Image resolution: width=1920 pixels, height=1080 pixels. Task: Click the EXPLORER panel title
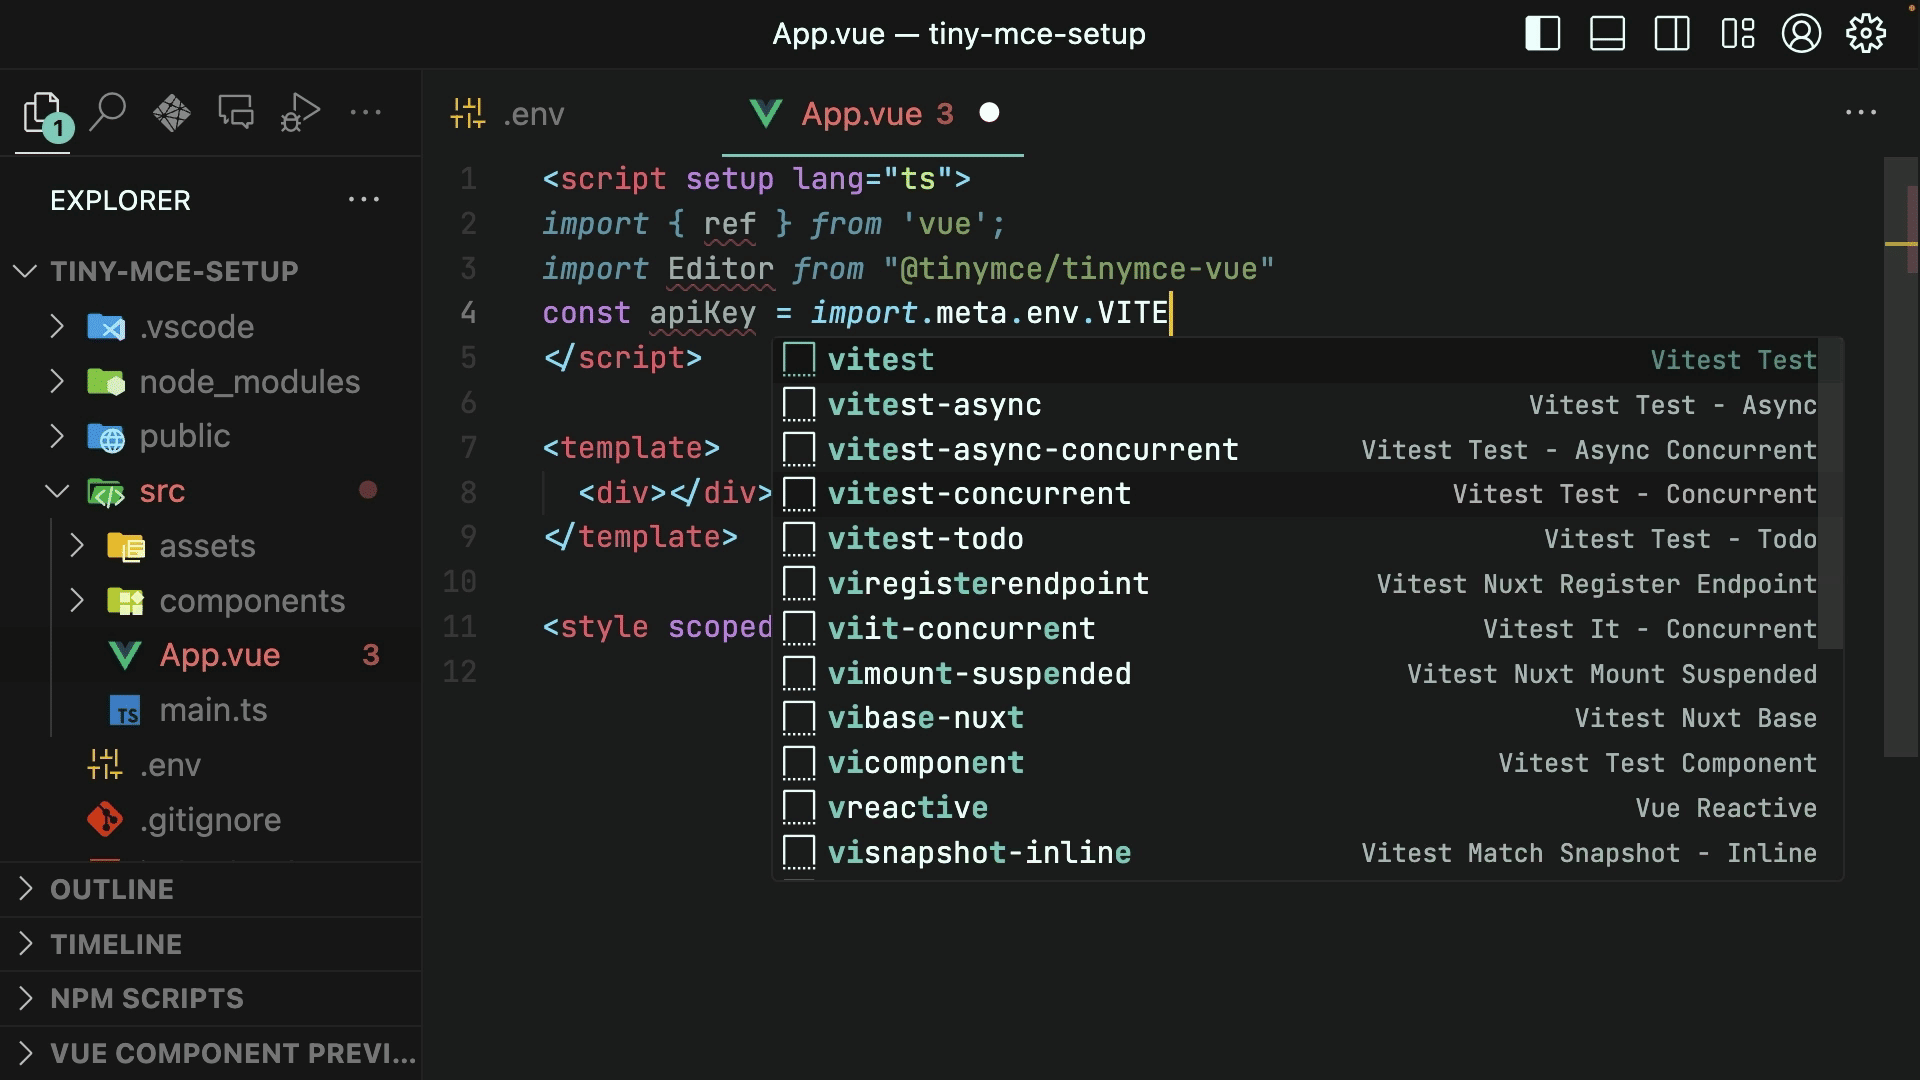tap(120, 200)
